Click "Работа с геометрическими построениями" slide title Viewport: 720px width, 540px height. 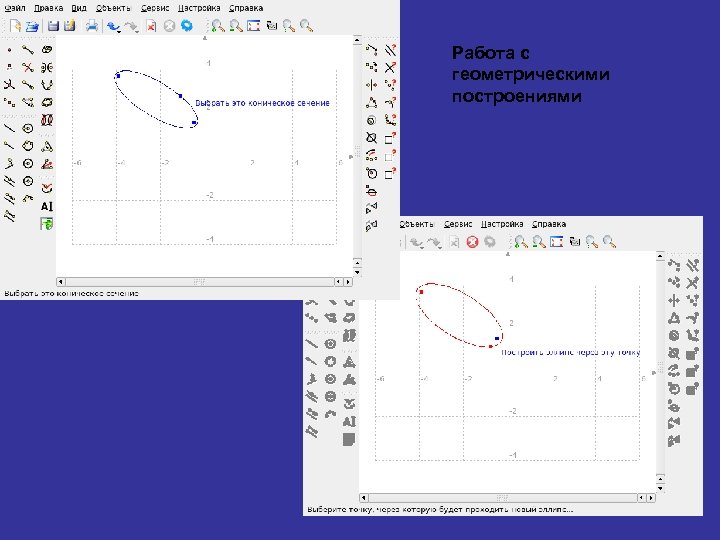[530, 74]
